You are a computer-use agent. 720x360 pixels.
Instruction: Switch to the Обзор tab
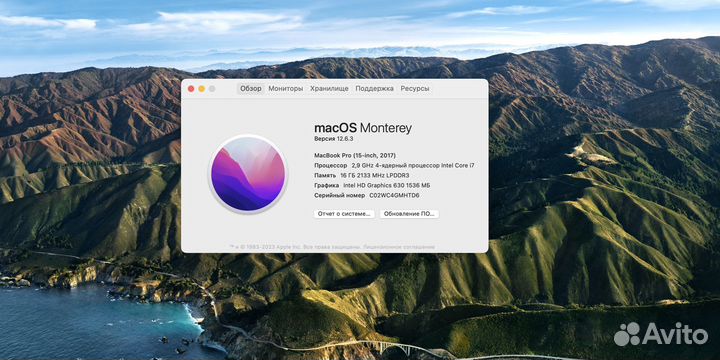click(251, 89)
